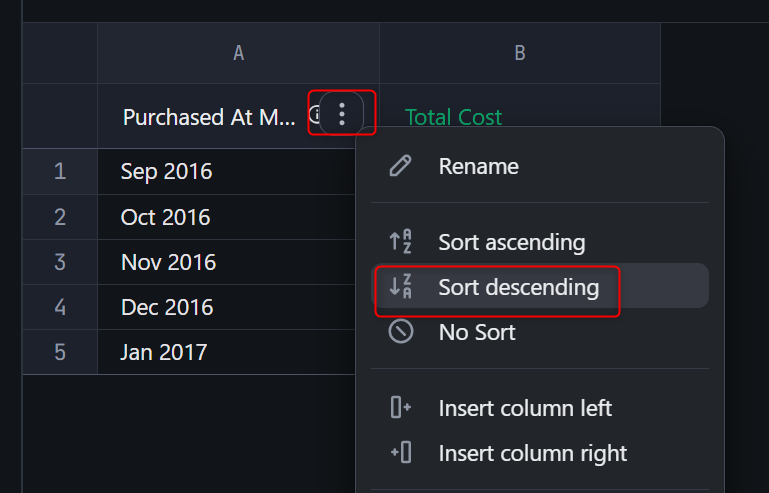
Task: Select column letter A header
Action: pyautogui.click(x=238, y=54)
